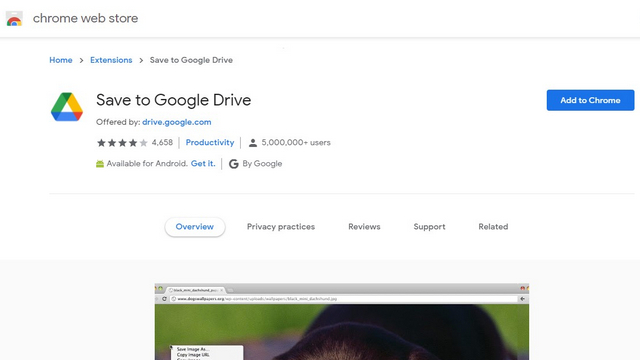Switch to the Privacy practices tab

coord(281,227)
